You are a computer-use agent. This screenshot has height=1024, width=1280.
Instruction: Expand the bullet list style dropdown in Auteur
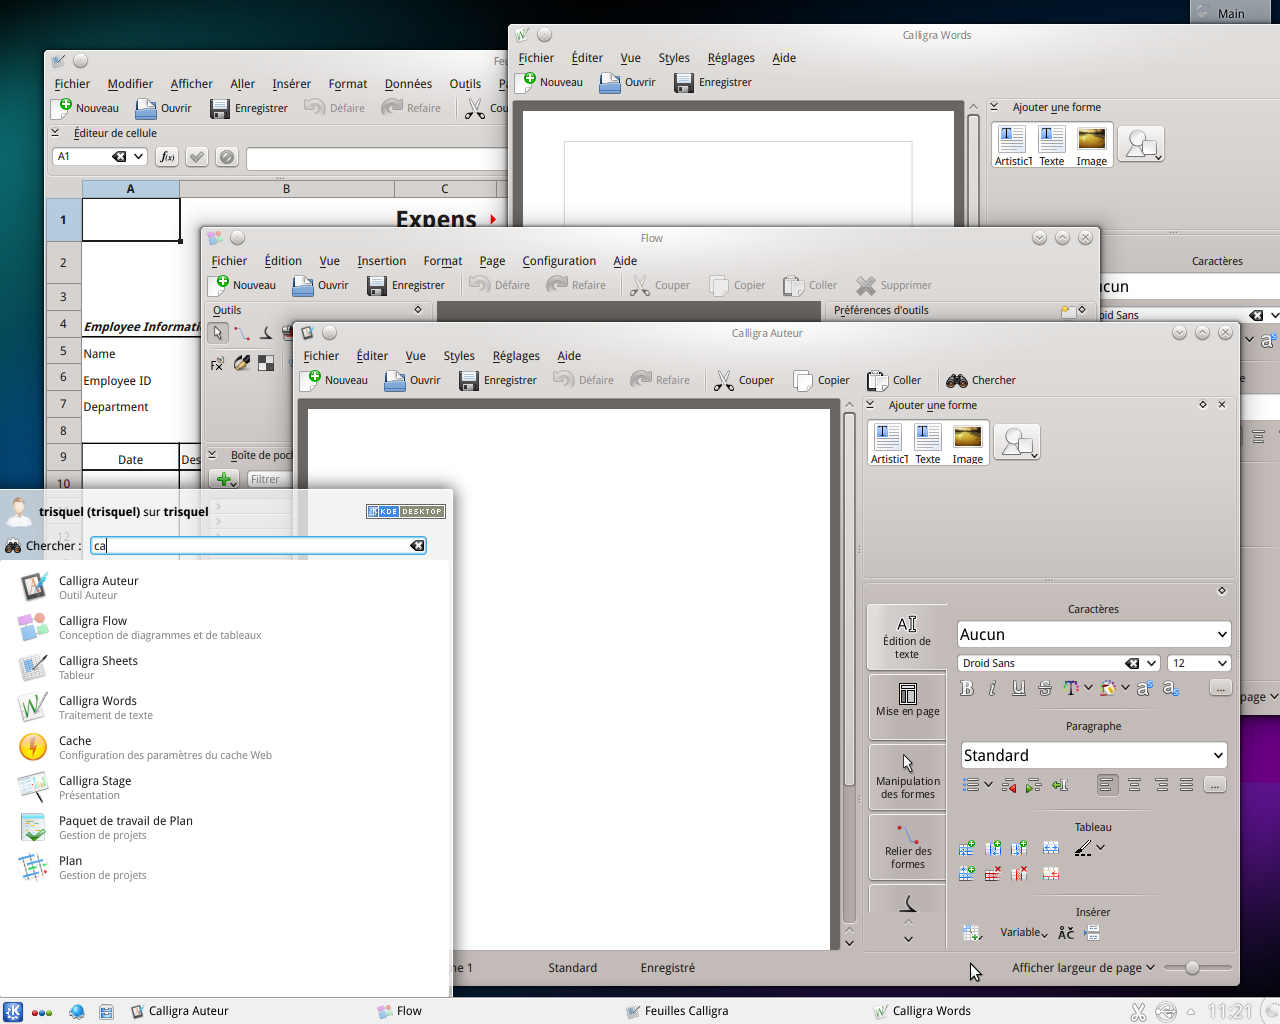coord(988,785)
